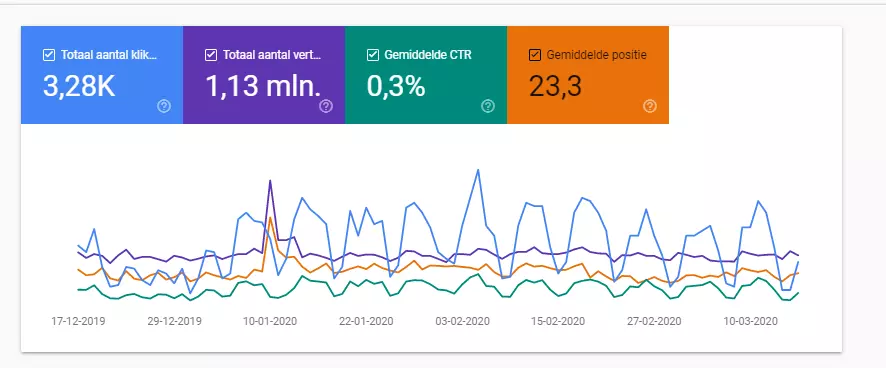
Task: Open help icon on green CTR card
Action: 488,106
